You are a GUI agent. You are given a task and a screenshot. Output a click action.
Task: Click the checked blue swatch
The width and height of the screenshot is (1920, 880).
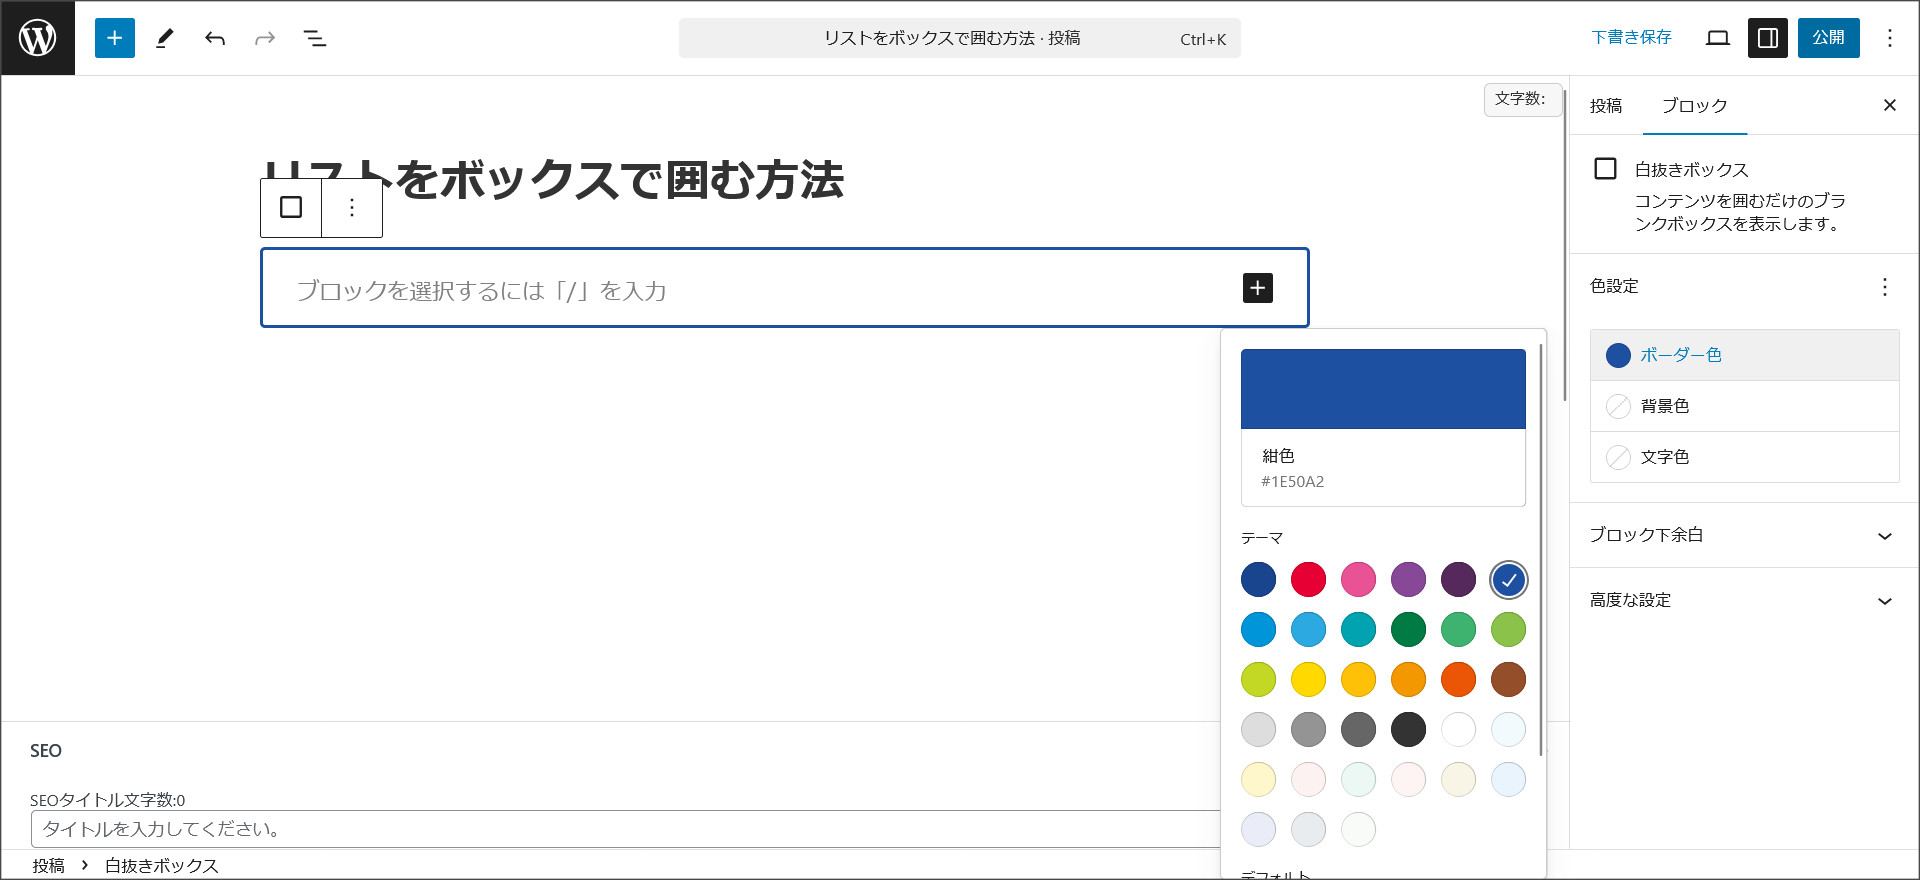(1509, 580)
